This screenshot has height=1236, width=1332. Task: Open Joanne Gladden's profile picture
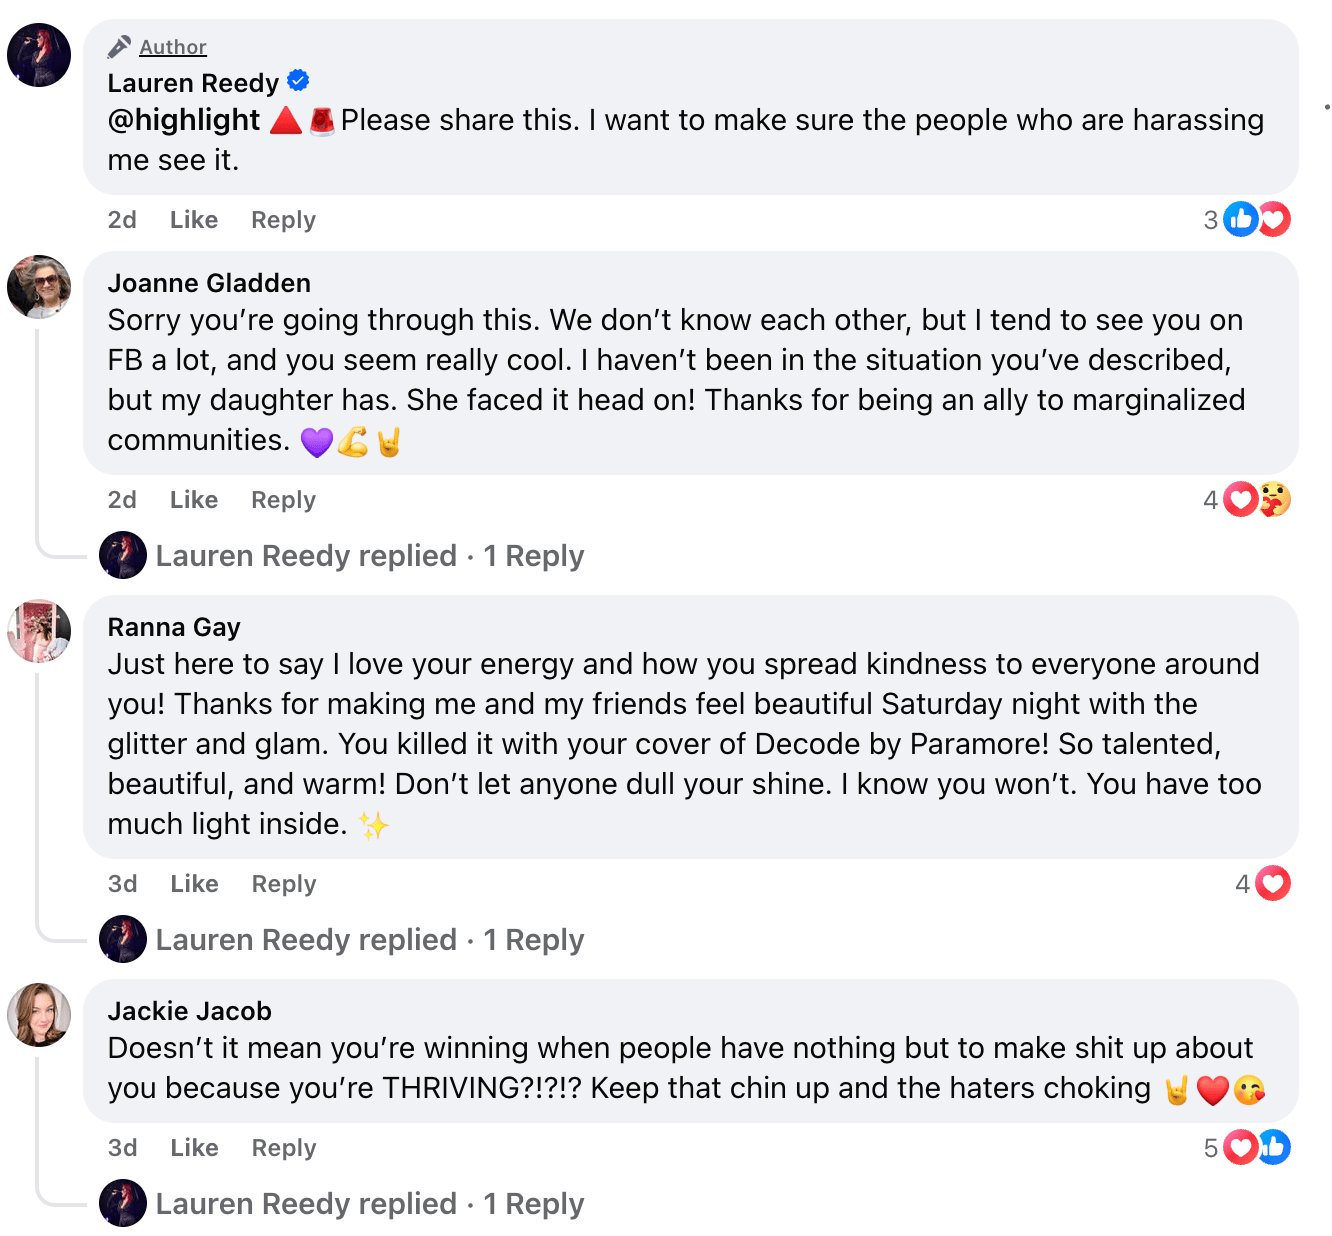coord(39,287)
